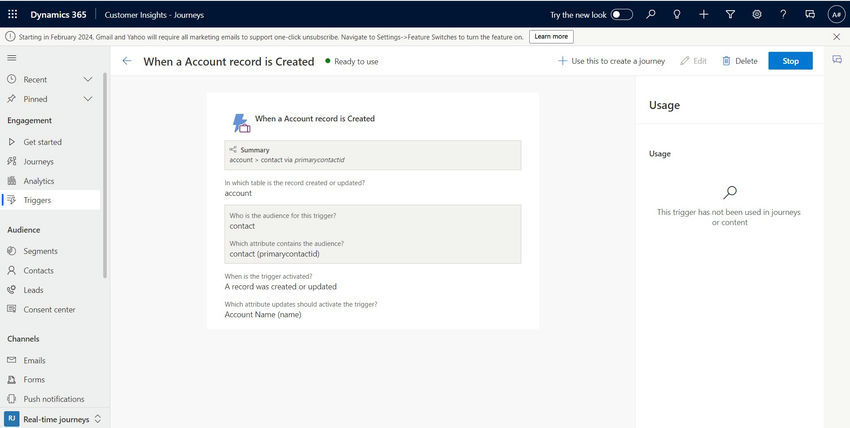Click the Stop button
Viewport: 850px width, 428px height.
click(790, 61)
